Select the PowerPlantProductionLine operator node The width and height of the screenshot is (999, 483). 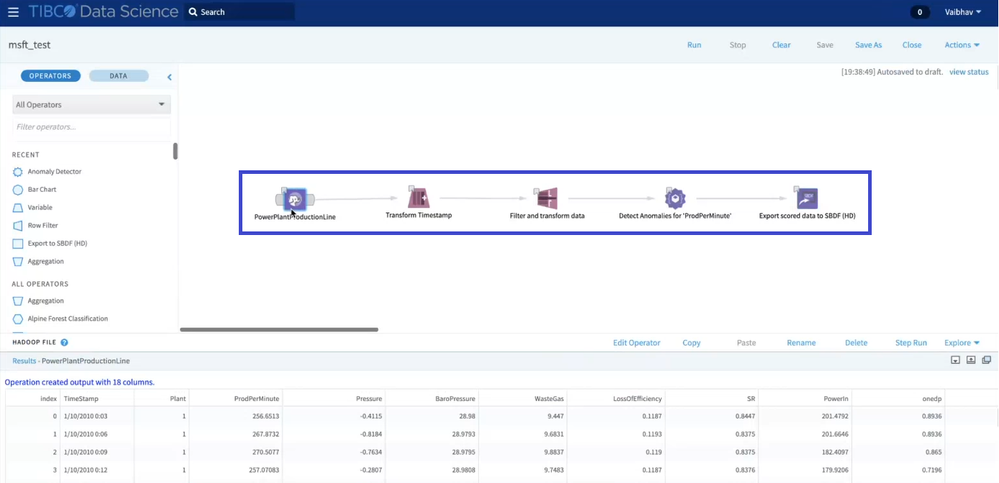click(295, 199)
